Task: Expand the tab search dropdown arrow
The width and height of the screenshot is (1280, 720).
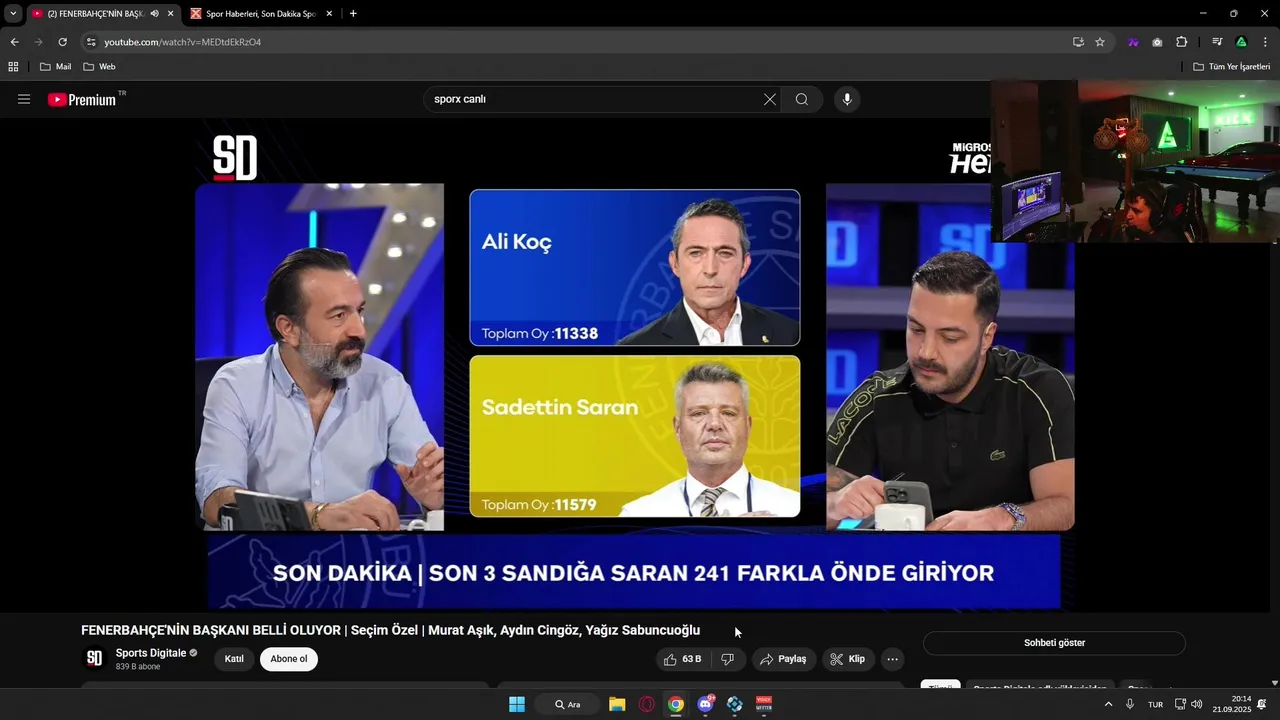Action: point(13,14)
